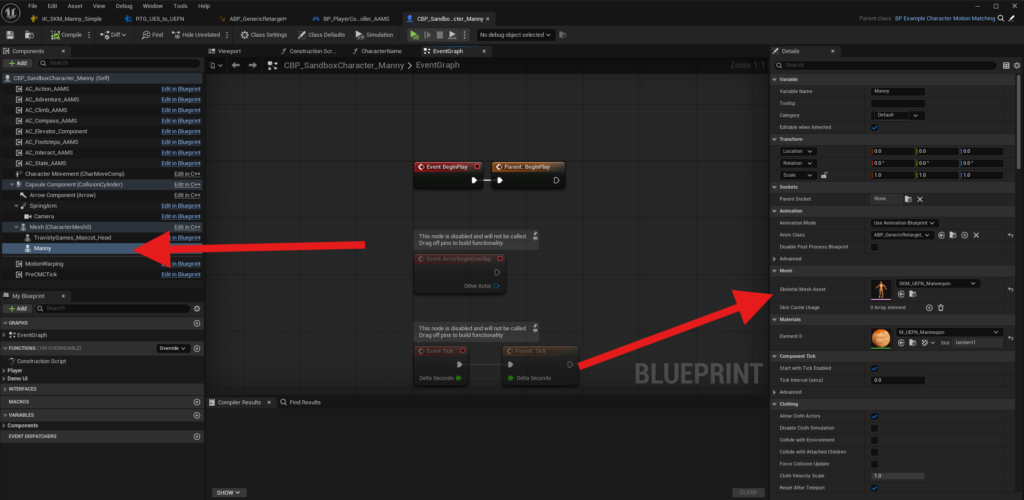Open the Asset menu

(75, 6)
